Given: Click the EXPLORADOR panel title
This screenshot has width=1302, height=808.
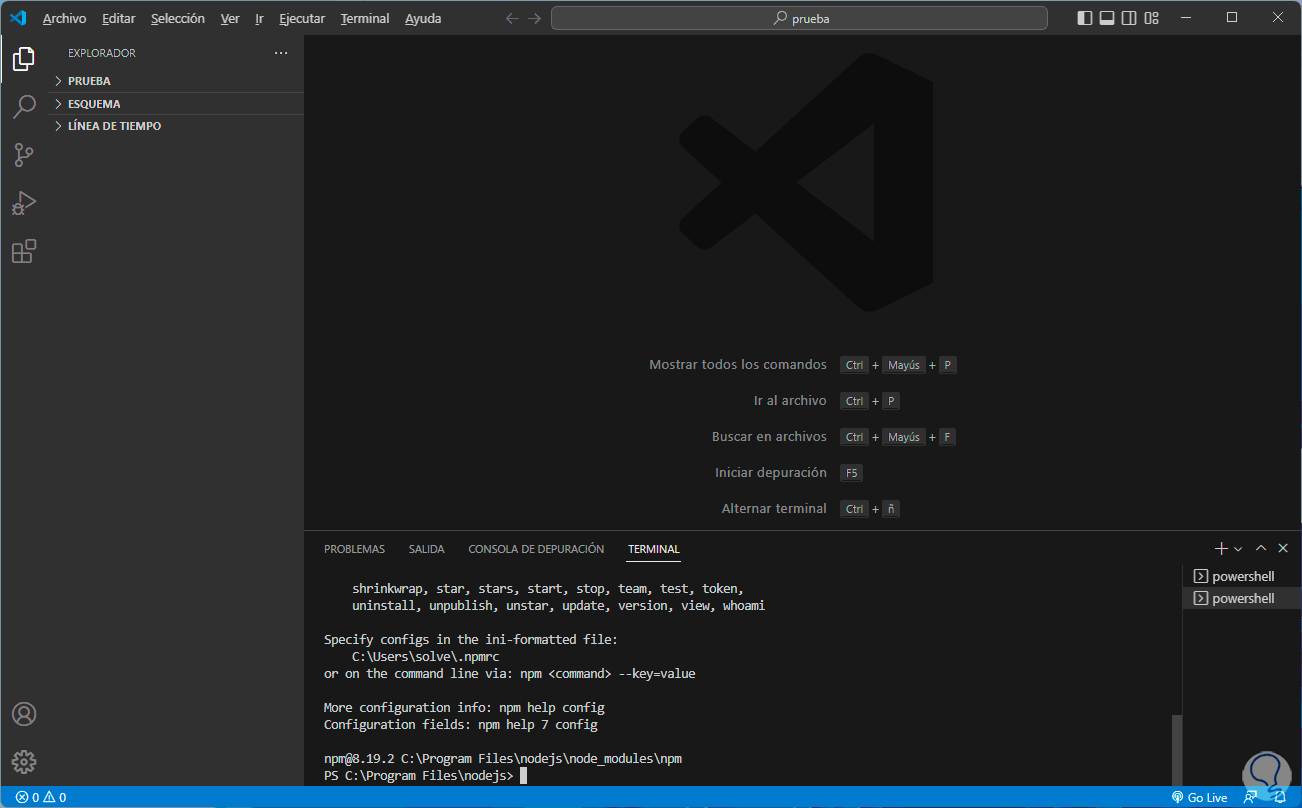Looking at the screenshot, I should 102,53.
